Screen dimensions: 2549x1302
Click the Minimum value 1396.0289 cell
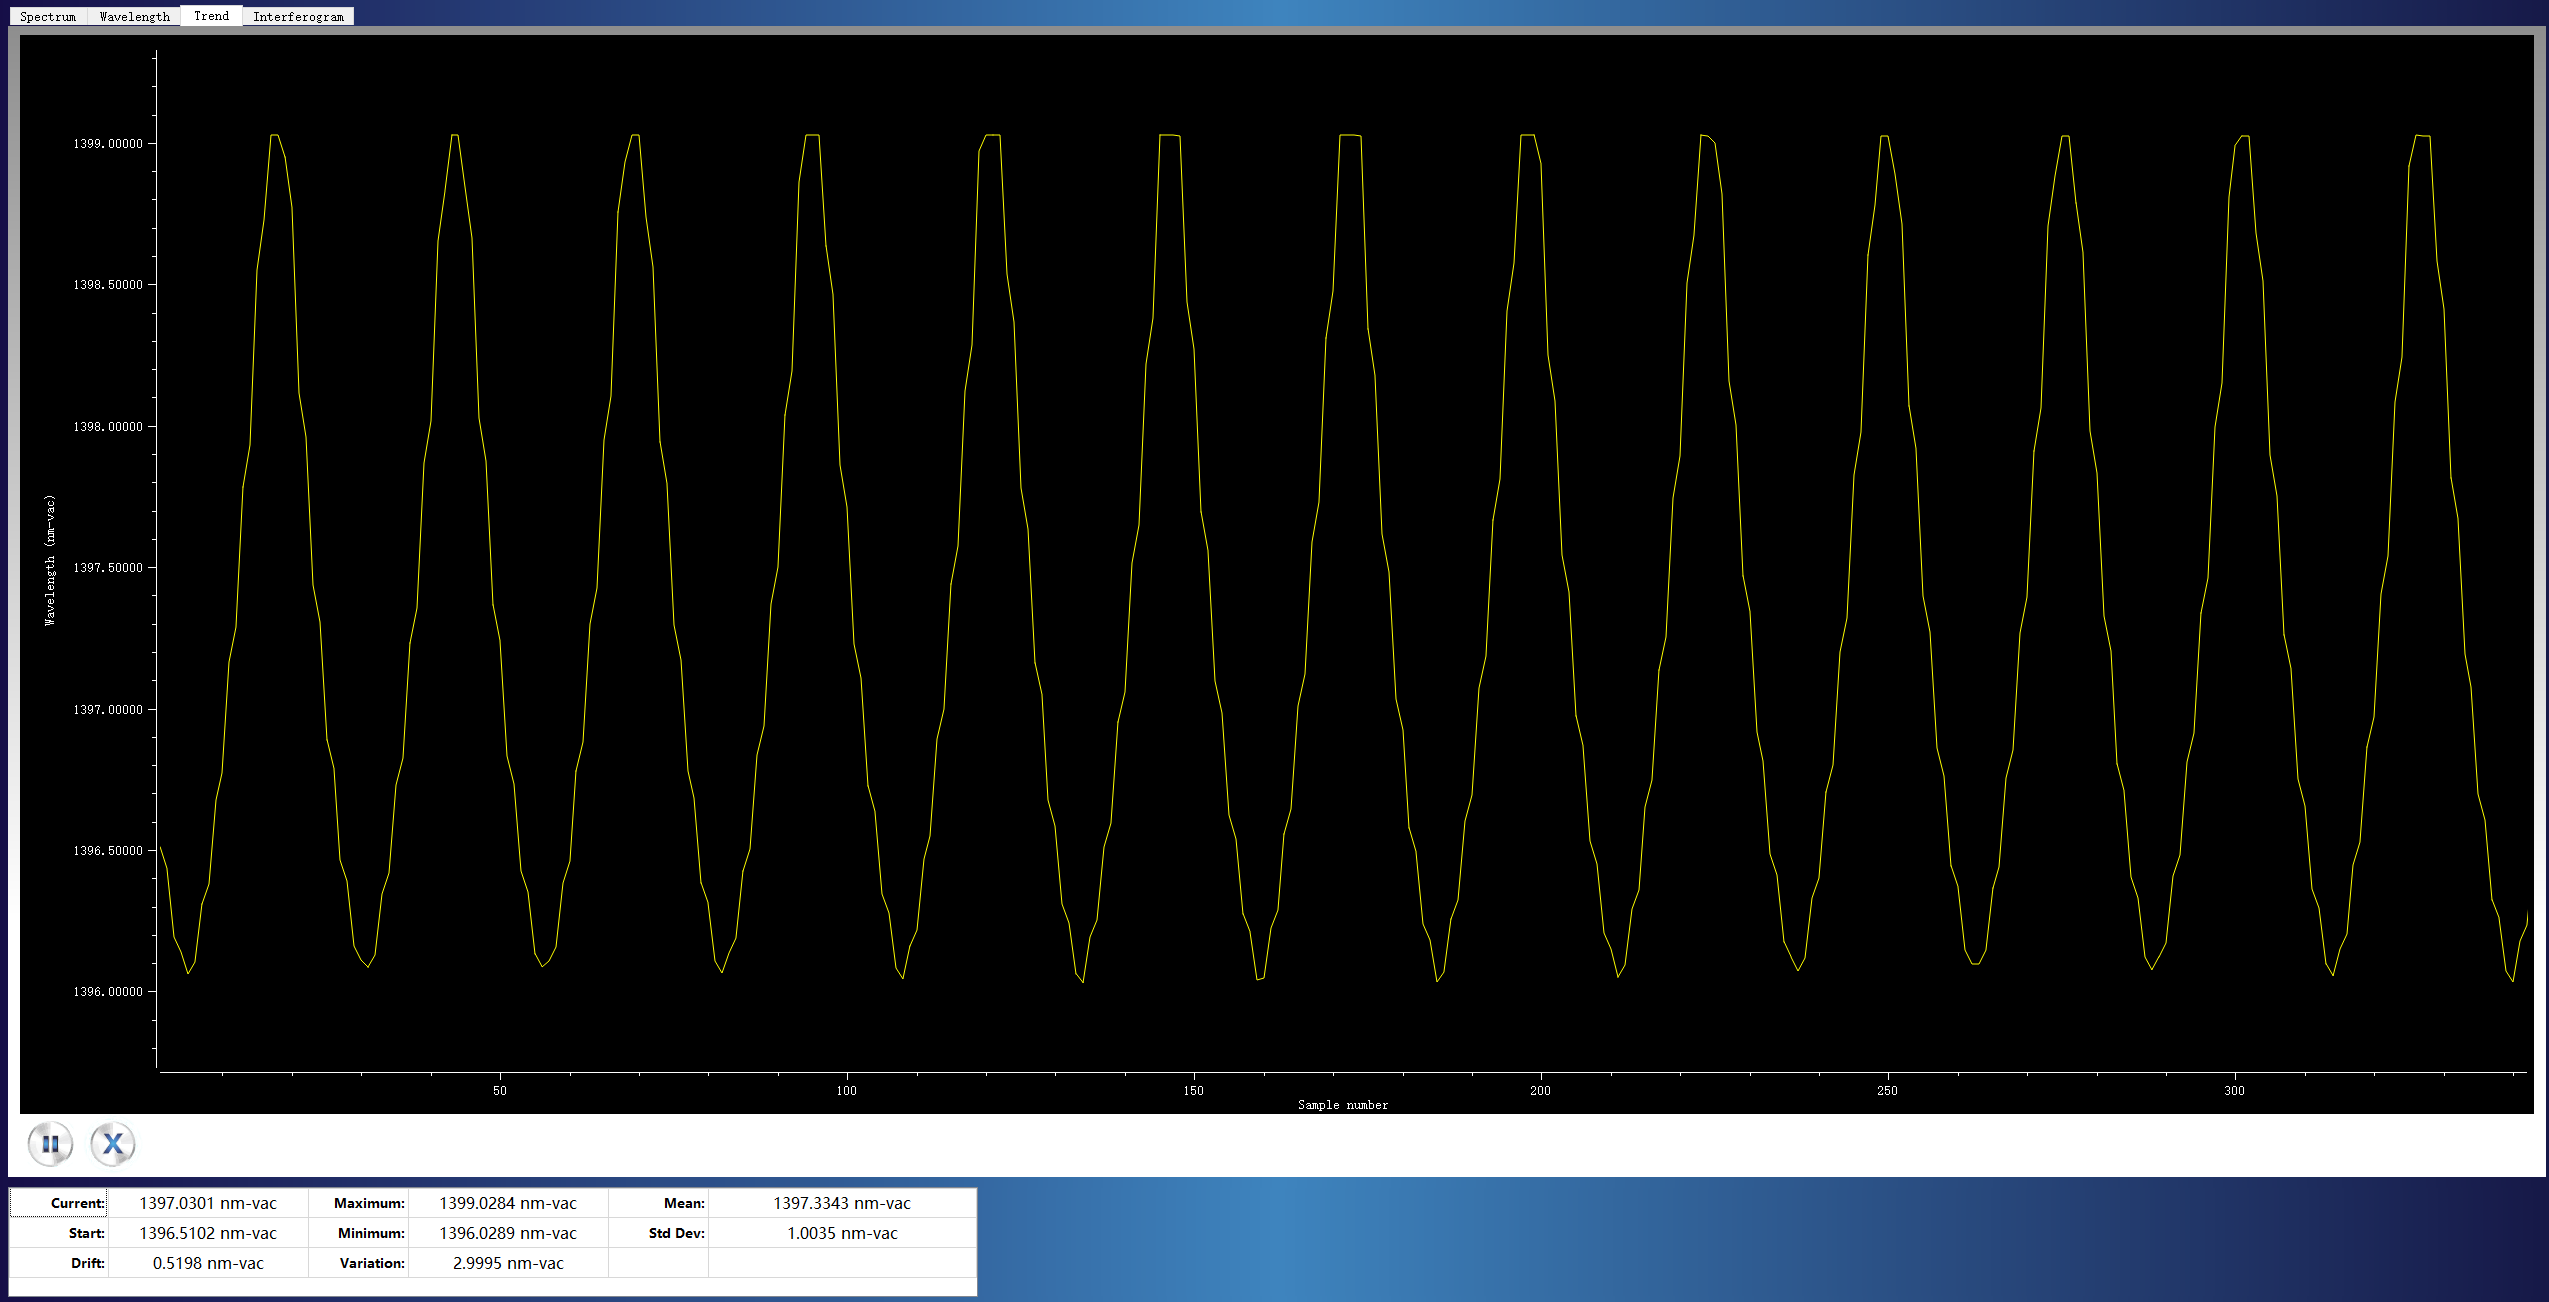point(508,1233)
